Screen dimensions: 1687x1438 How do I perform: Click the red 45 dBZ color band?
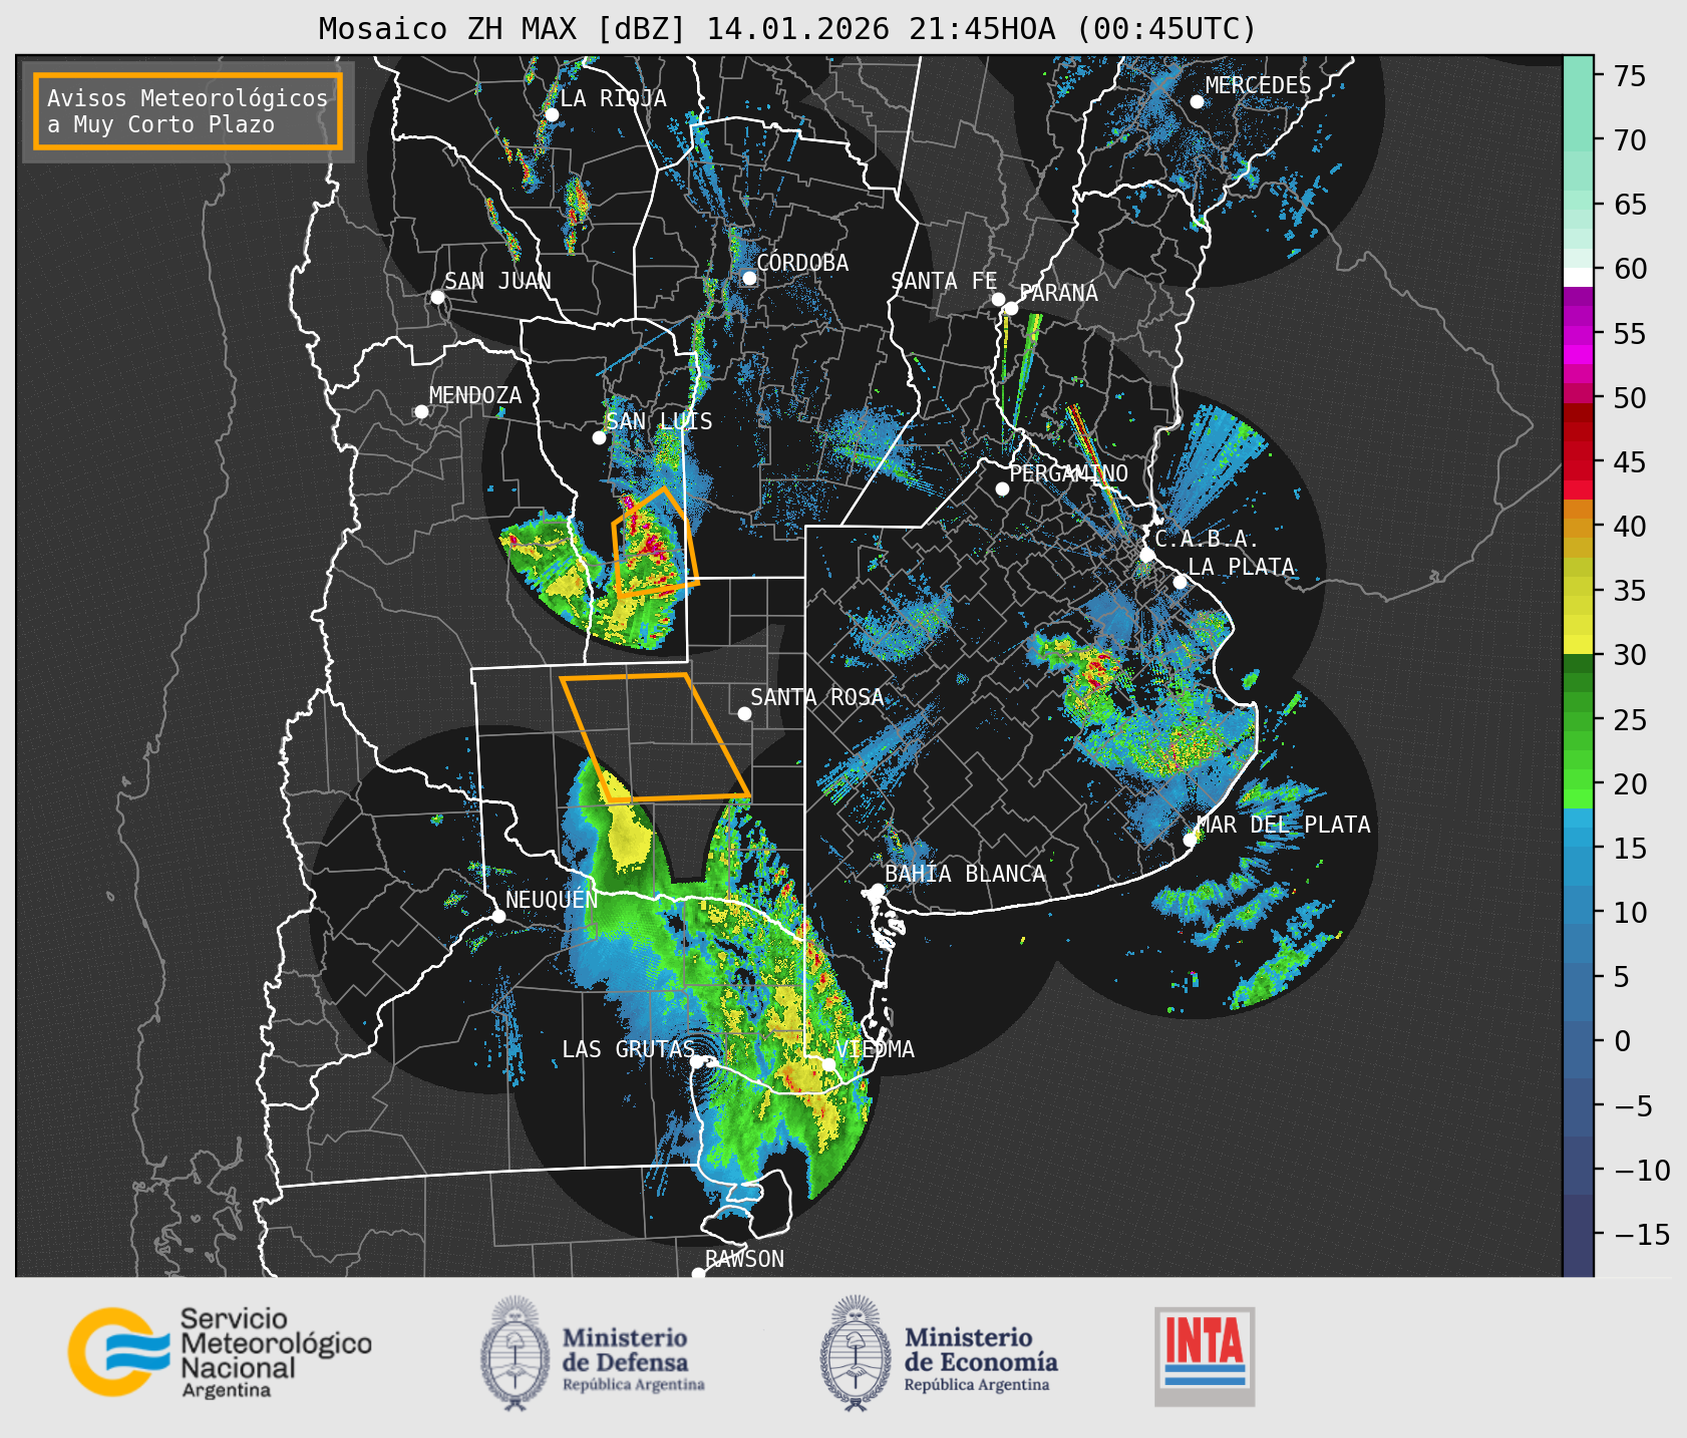click(1578, 462)
